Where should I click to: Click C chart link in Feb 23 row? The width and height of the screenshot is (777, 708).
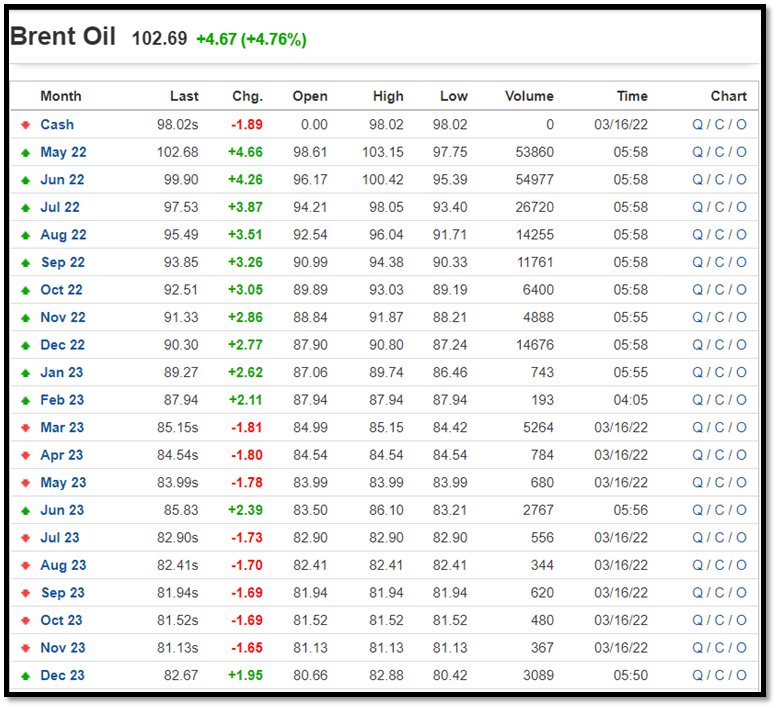[x=720, y=400]
